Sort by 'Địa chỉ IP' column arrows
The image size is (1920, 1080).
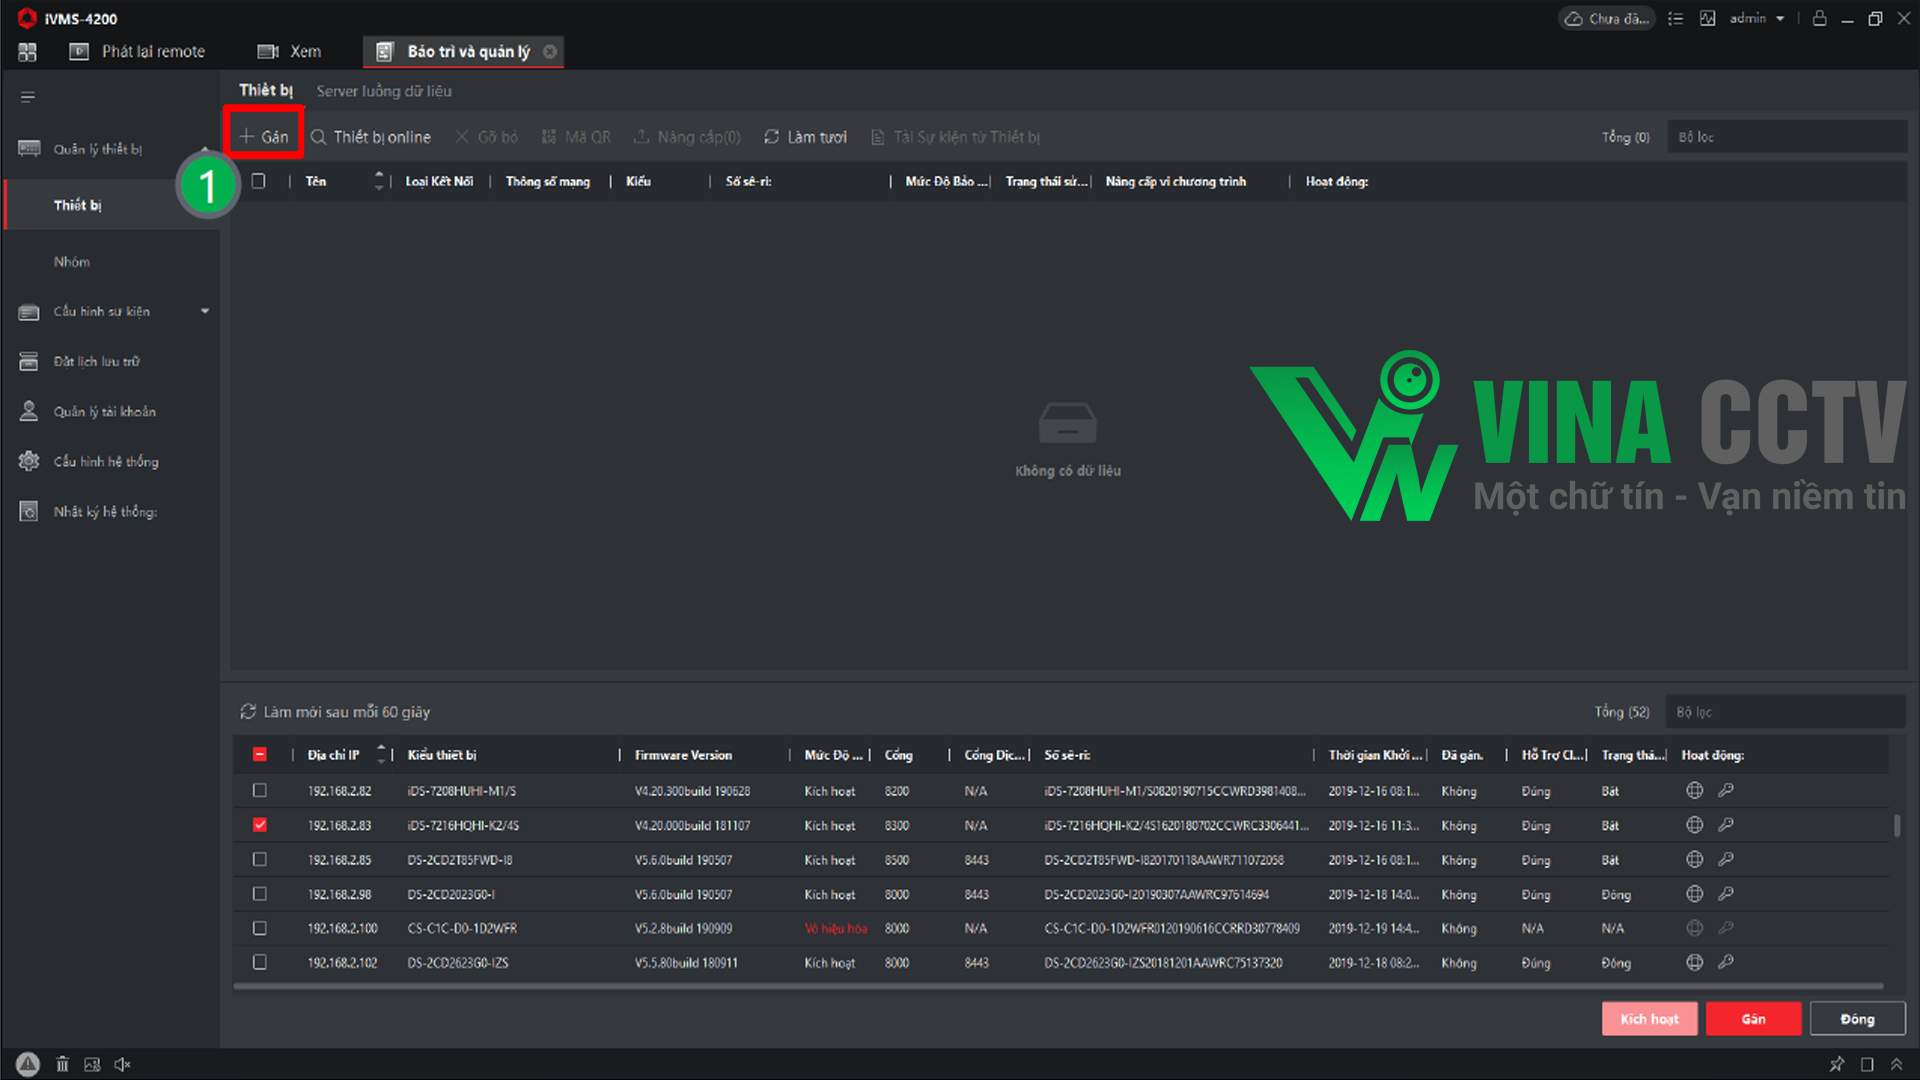(381, 755)
